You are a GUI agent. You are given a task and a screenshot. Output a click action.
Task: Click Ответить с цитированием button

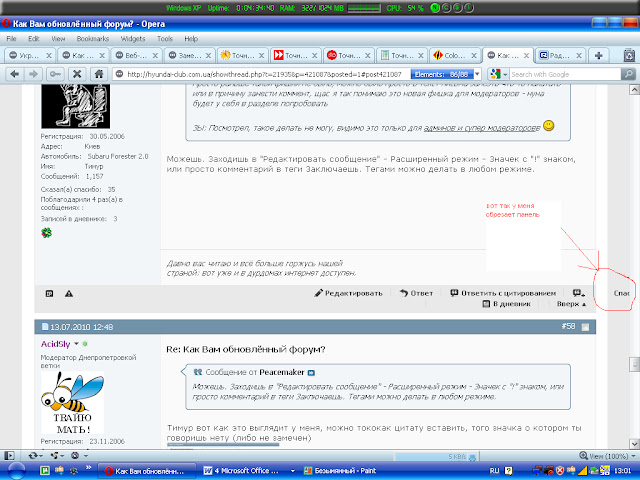[503, 293]
